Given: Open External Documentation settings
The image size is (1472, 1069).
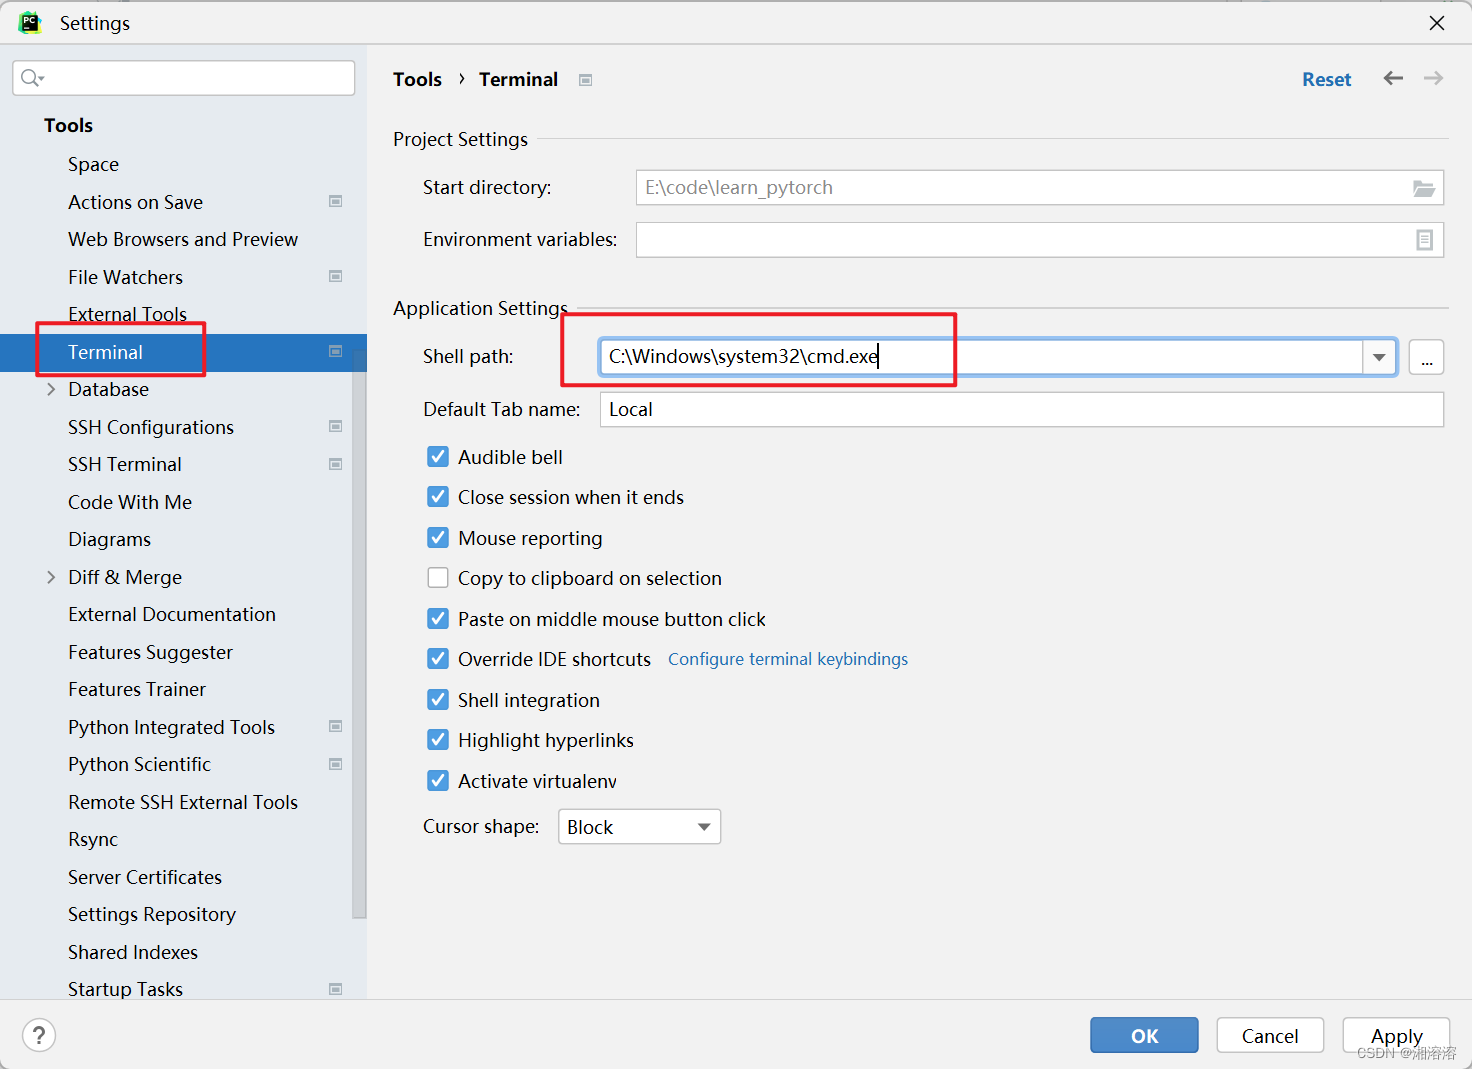Looking at the screenshot, I should (172, 614).
